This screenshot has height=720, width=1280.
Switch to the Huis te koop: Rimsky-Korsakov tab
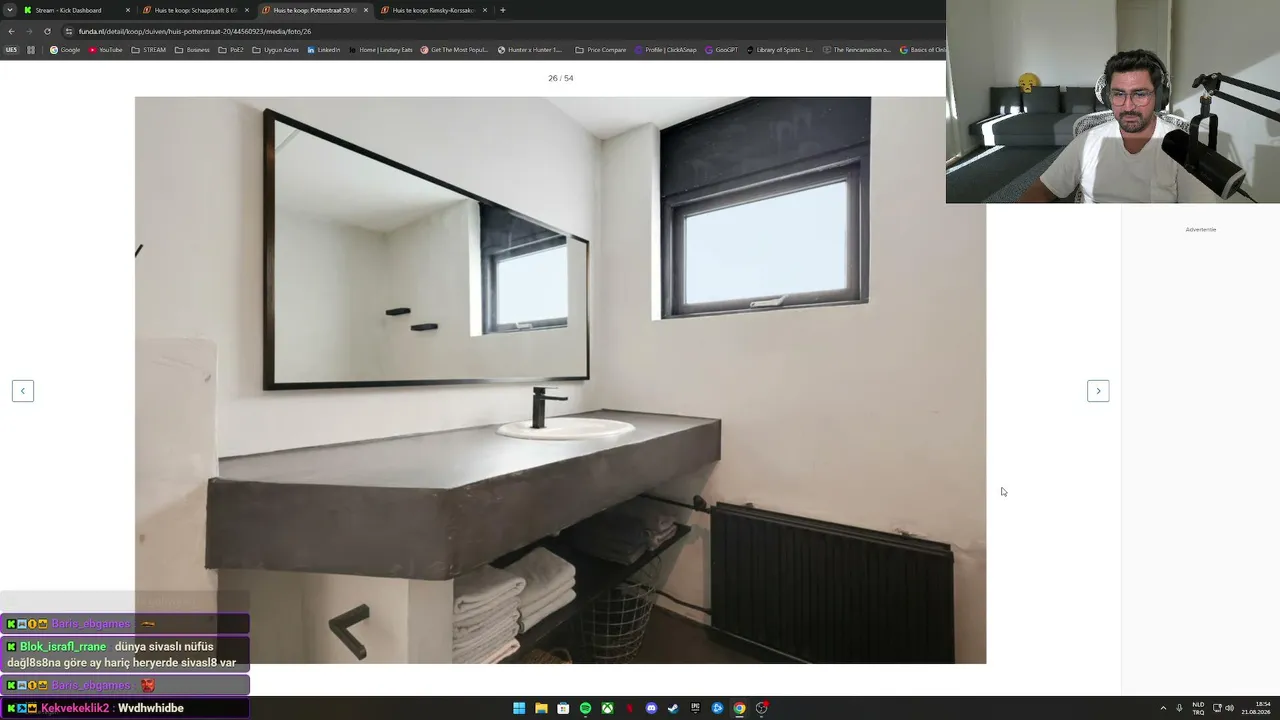tap(434, 10)
